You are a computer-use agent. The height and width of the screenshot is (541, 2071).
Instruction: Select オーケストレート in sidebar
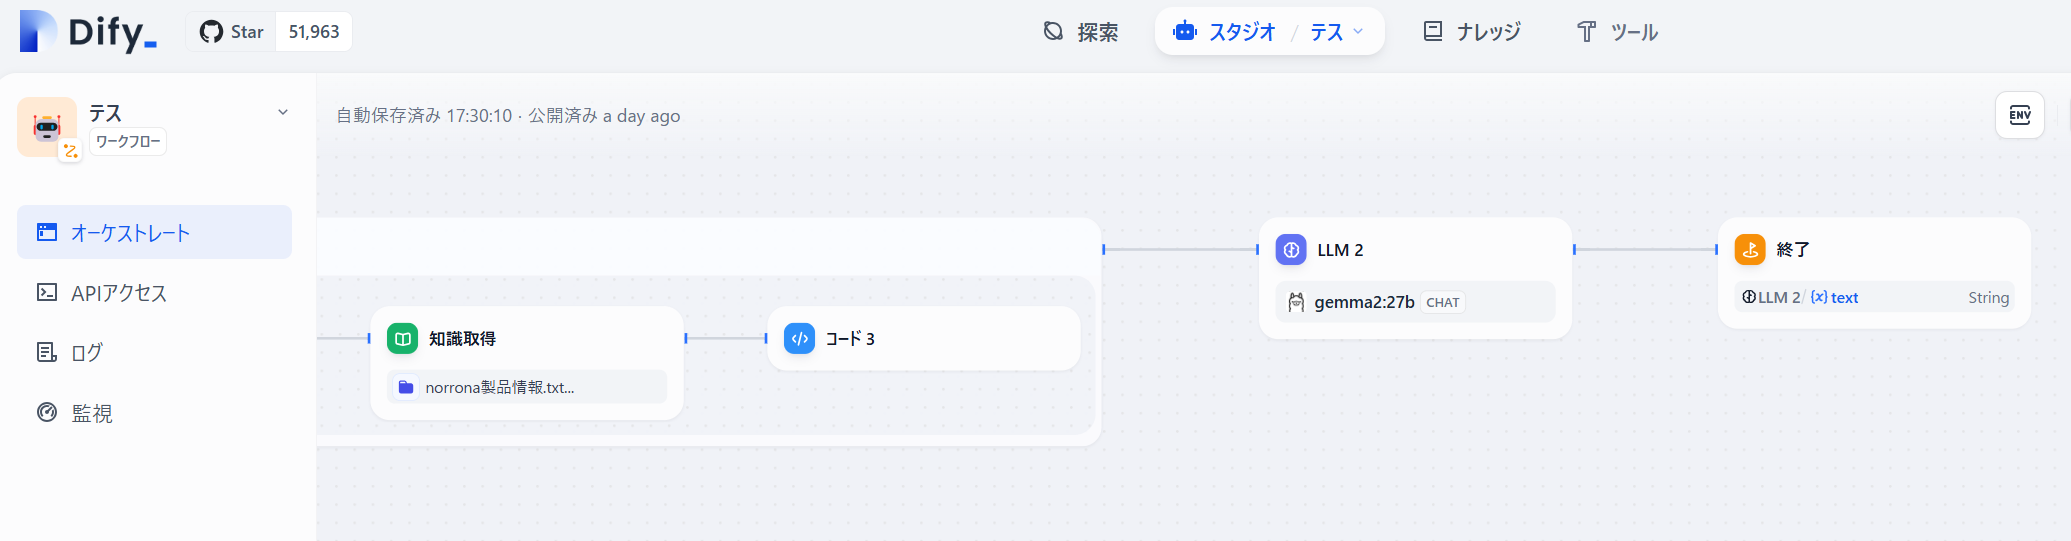[x=154, y=232]
